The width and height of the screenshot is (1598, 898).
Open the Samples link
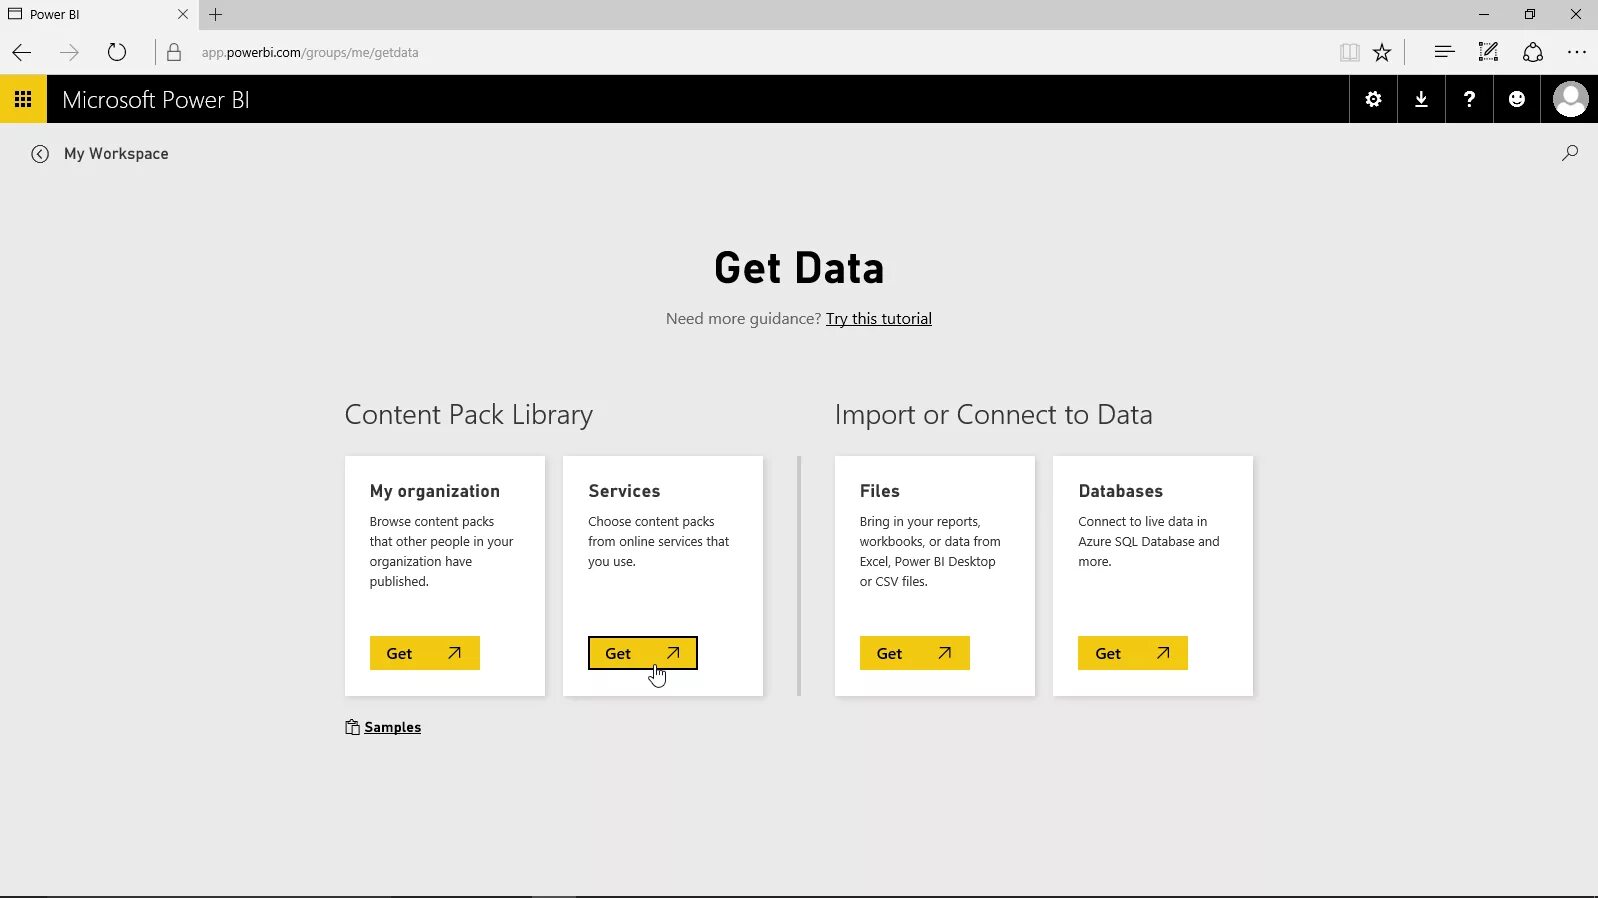tap(392, 727)
